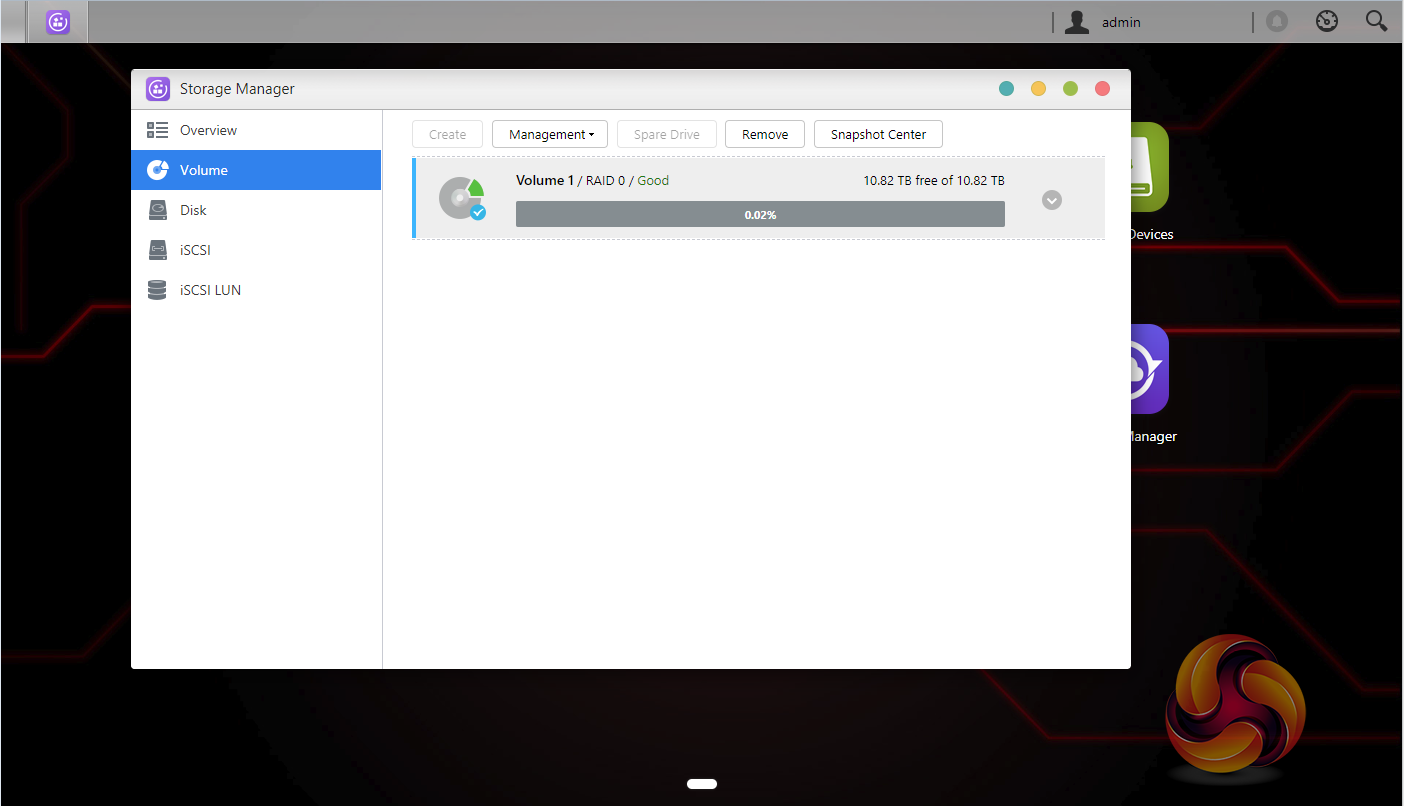
Task: Minimize Storage Manager with the yellow dot
Action: click(1038, 89)
